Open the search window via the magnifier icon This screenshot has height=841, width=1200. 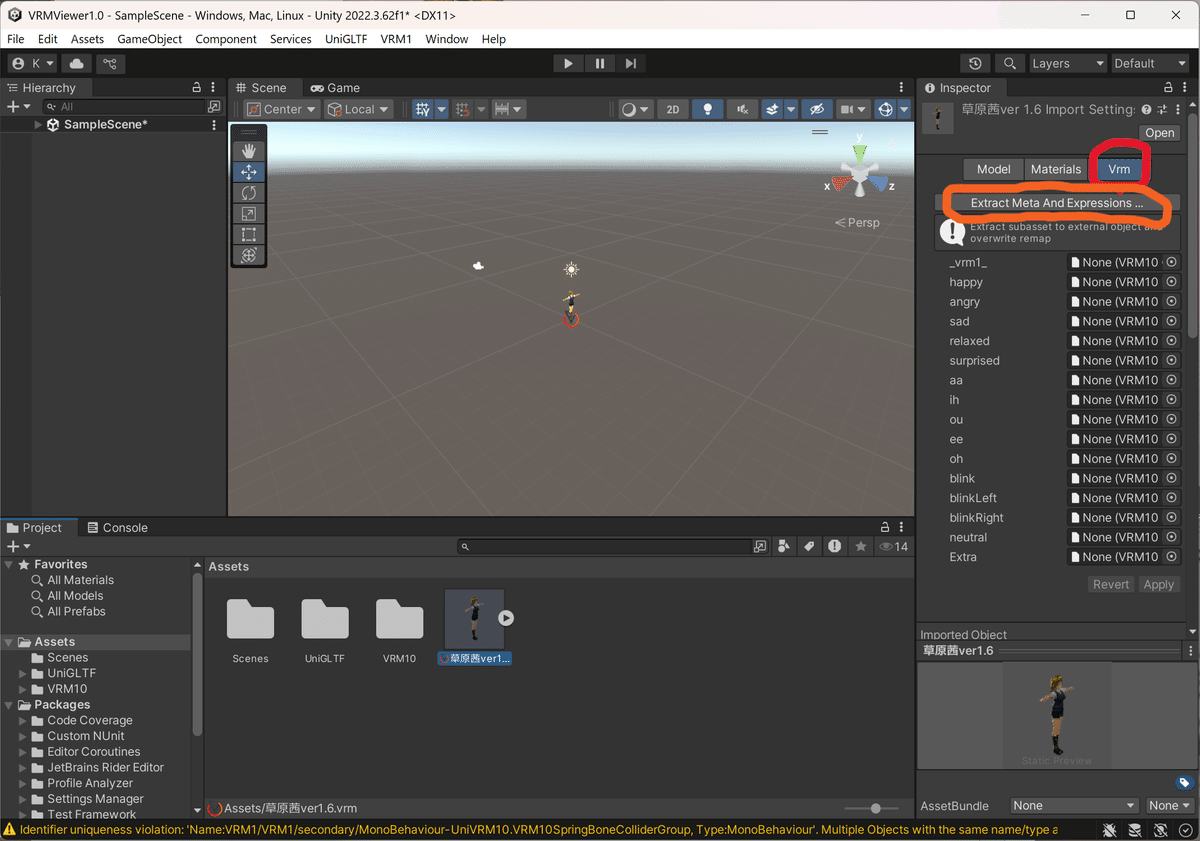pyautogui.click(x=1010, y=63)
